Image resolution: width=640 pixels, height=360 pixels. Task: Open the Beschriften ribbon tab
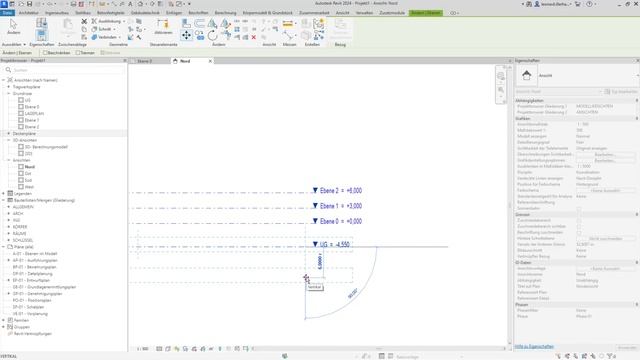pos(198,13)
